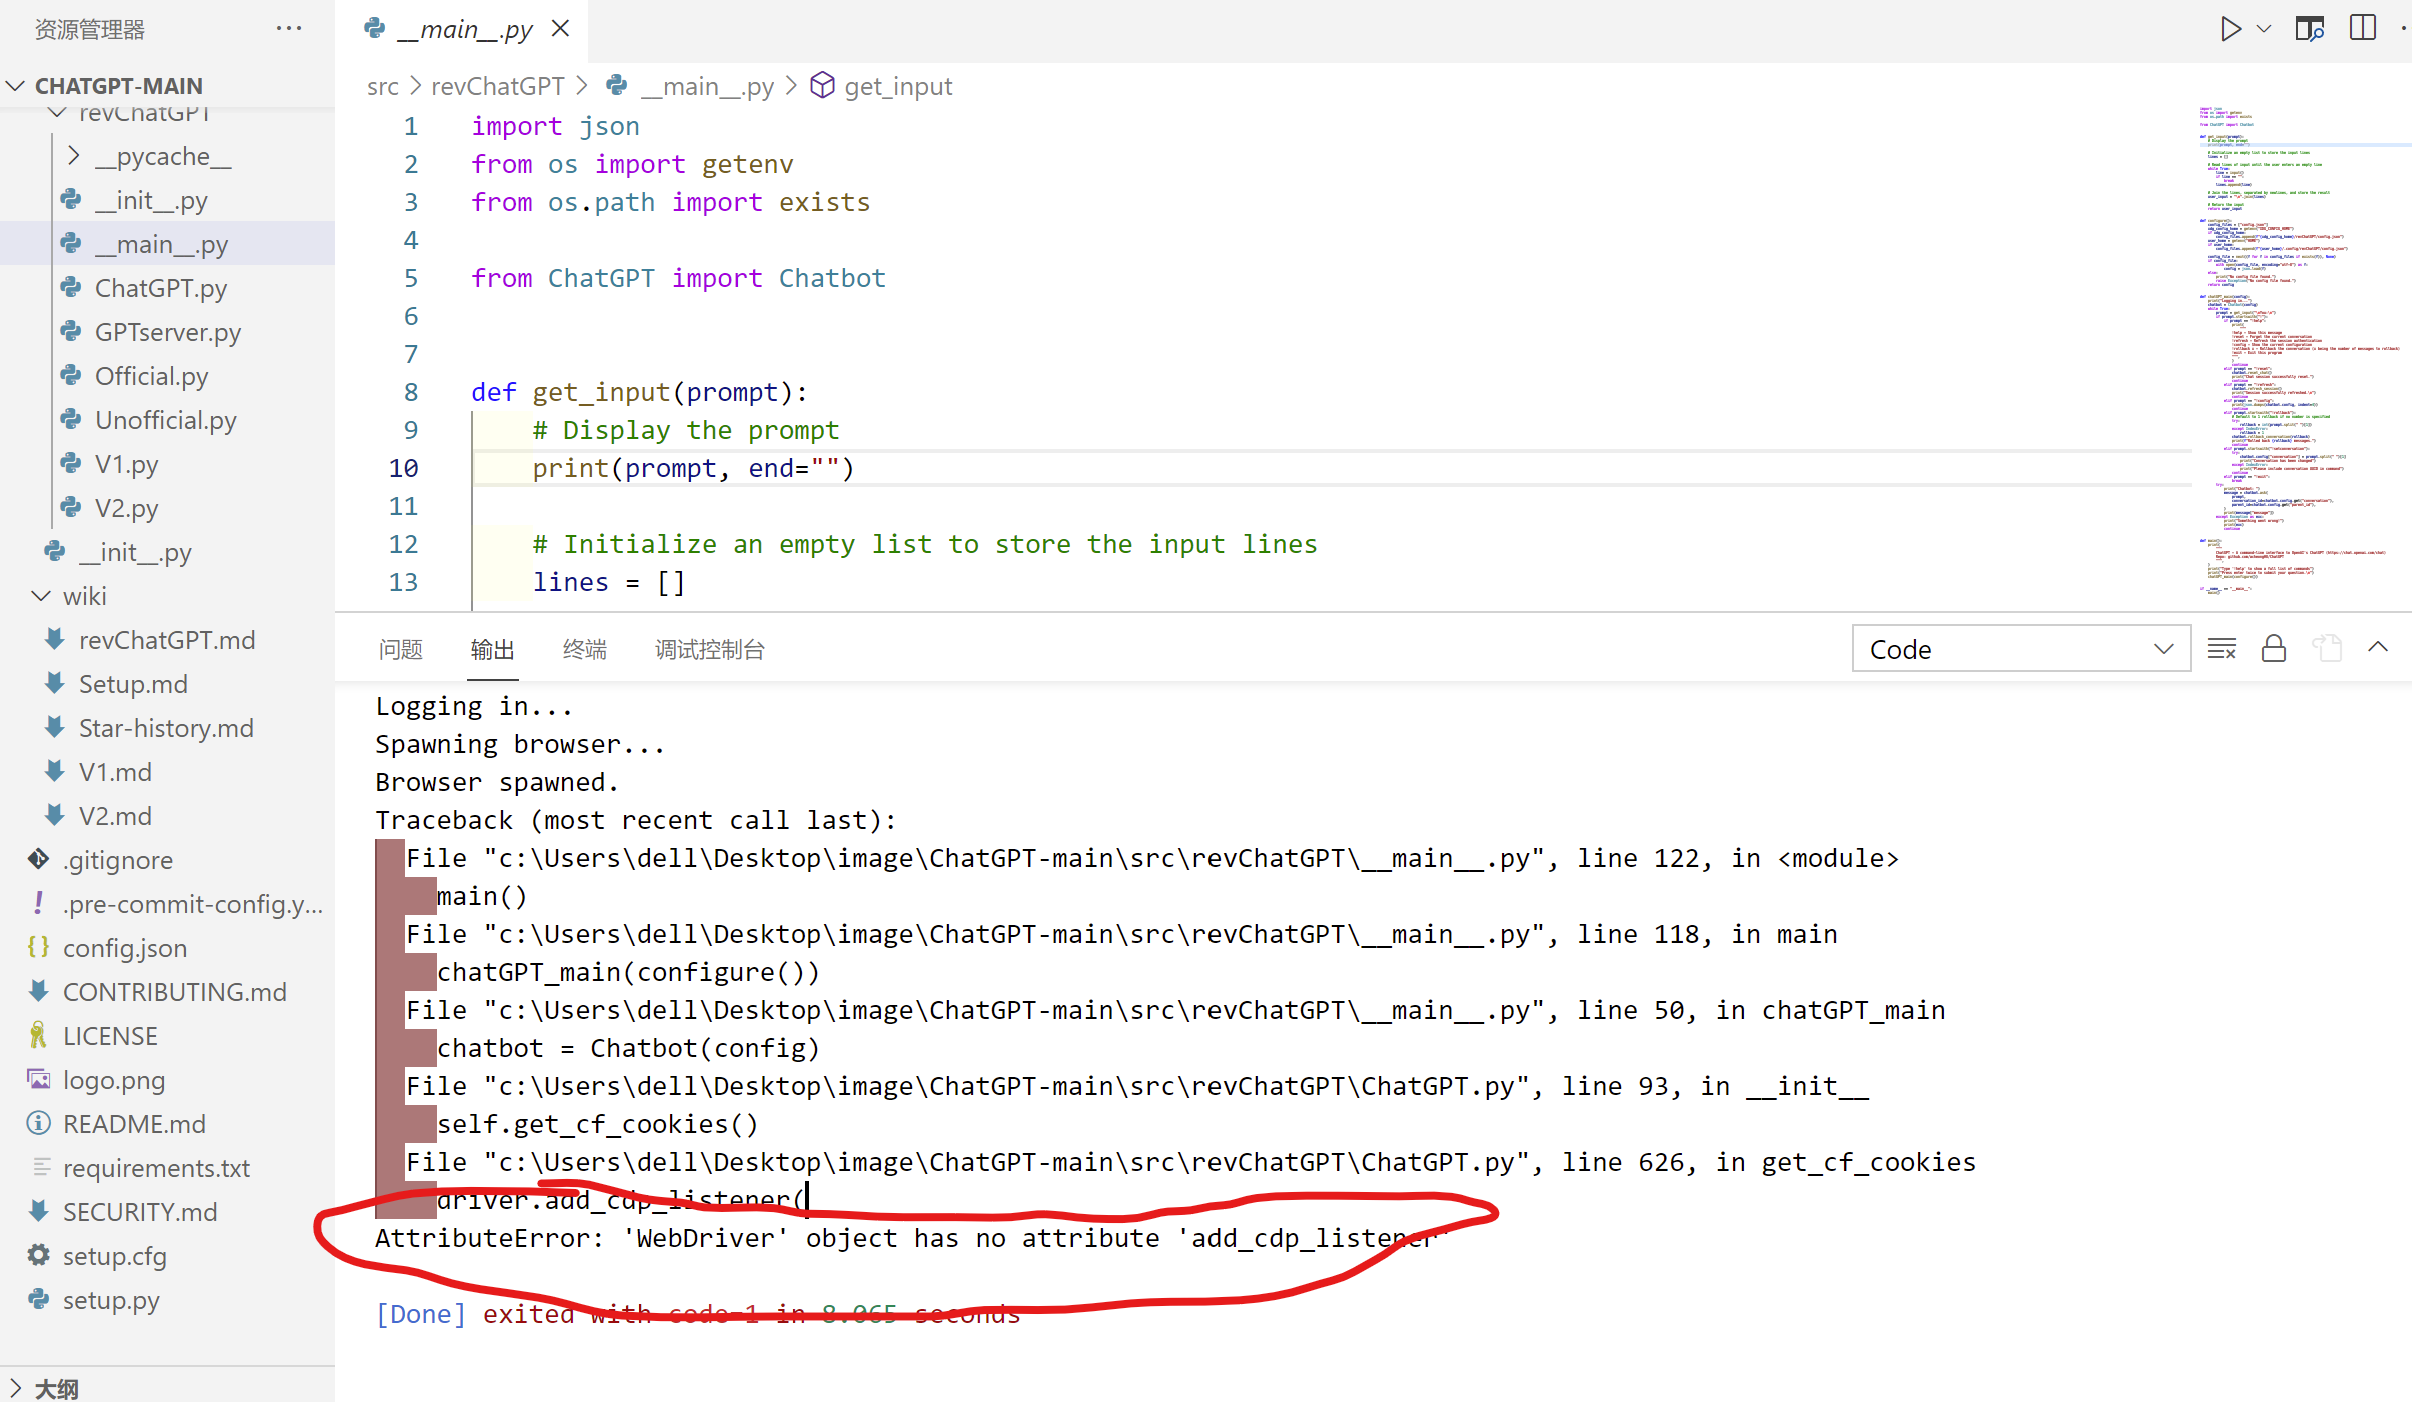Click the get_input breadcrumb item
This screenshot has height=1402, width=2412.
coord(897,86)
